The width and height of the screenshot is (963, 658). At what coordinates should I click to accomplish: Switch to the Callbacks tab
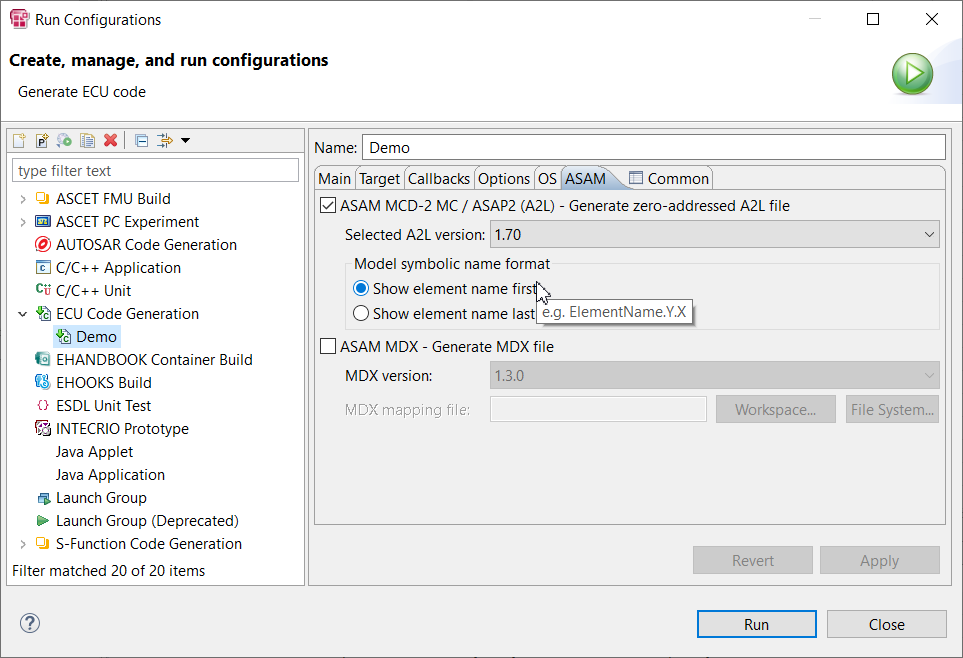(438, 179)
